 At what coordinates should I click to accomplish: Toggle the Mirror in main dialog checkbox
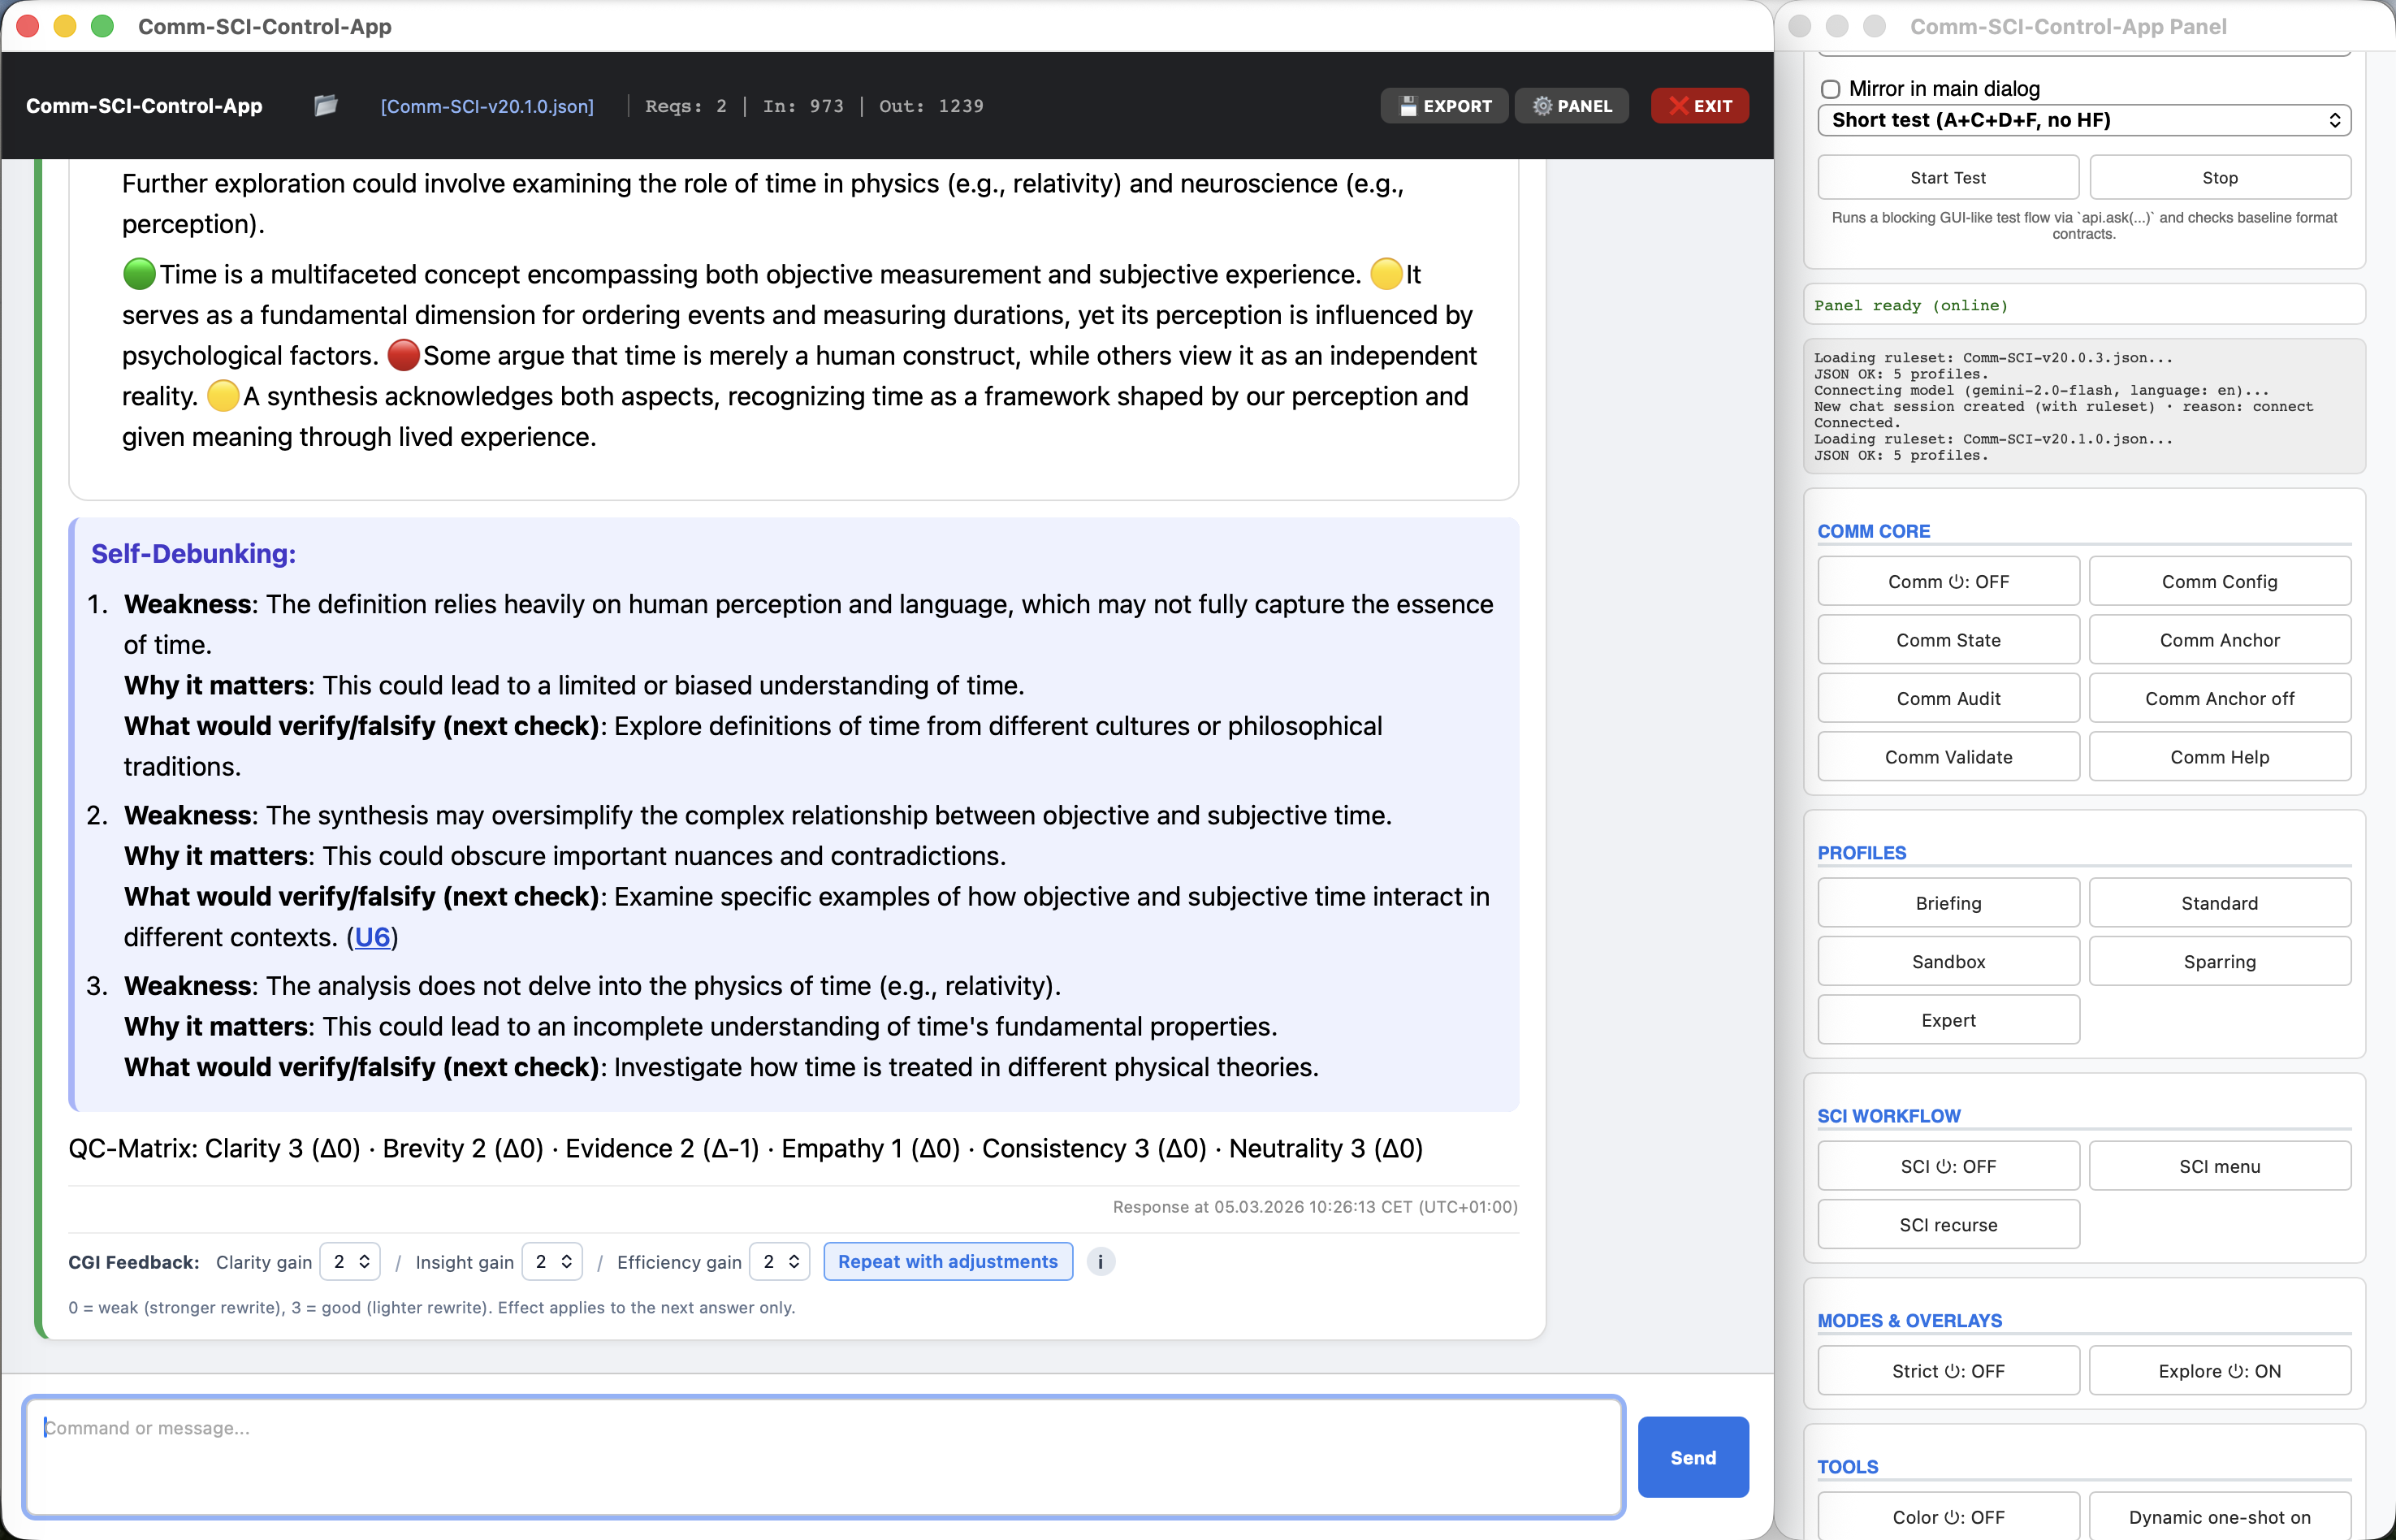click(x=1831, y=88)
